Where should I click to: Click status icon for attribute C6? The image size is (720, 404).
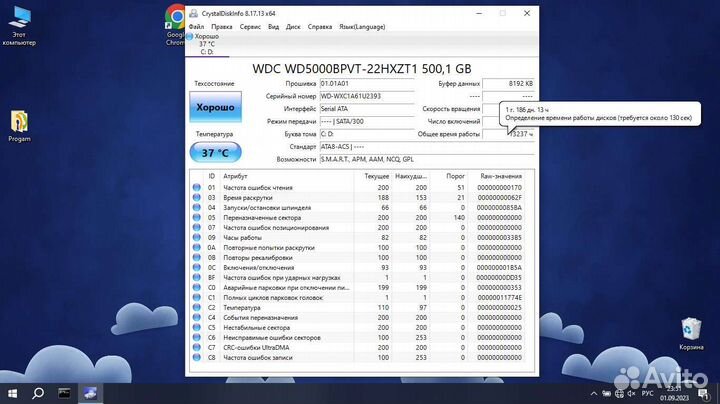[197, 337]
